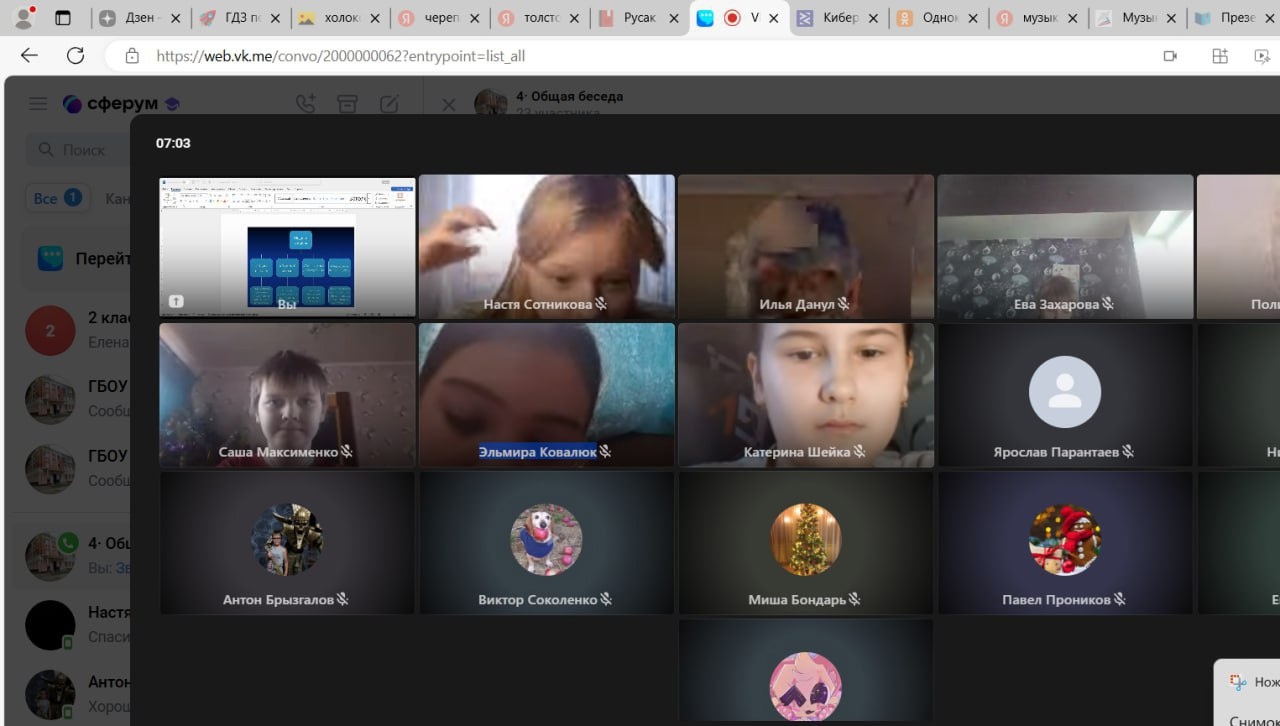Click the muted mic icon beside Катерина Шейка
This screenshot has height=726, width=1280.
tap(859, 452)
